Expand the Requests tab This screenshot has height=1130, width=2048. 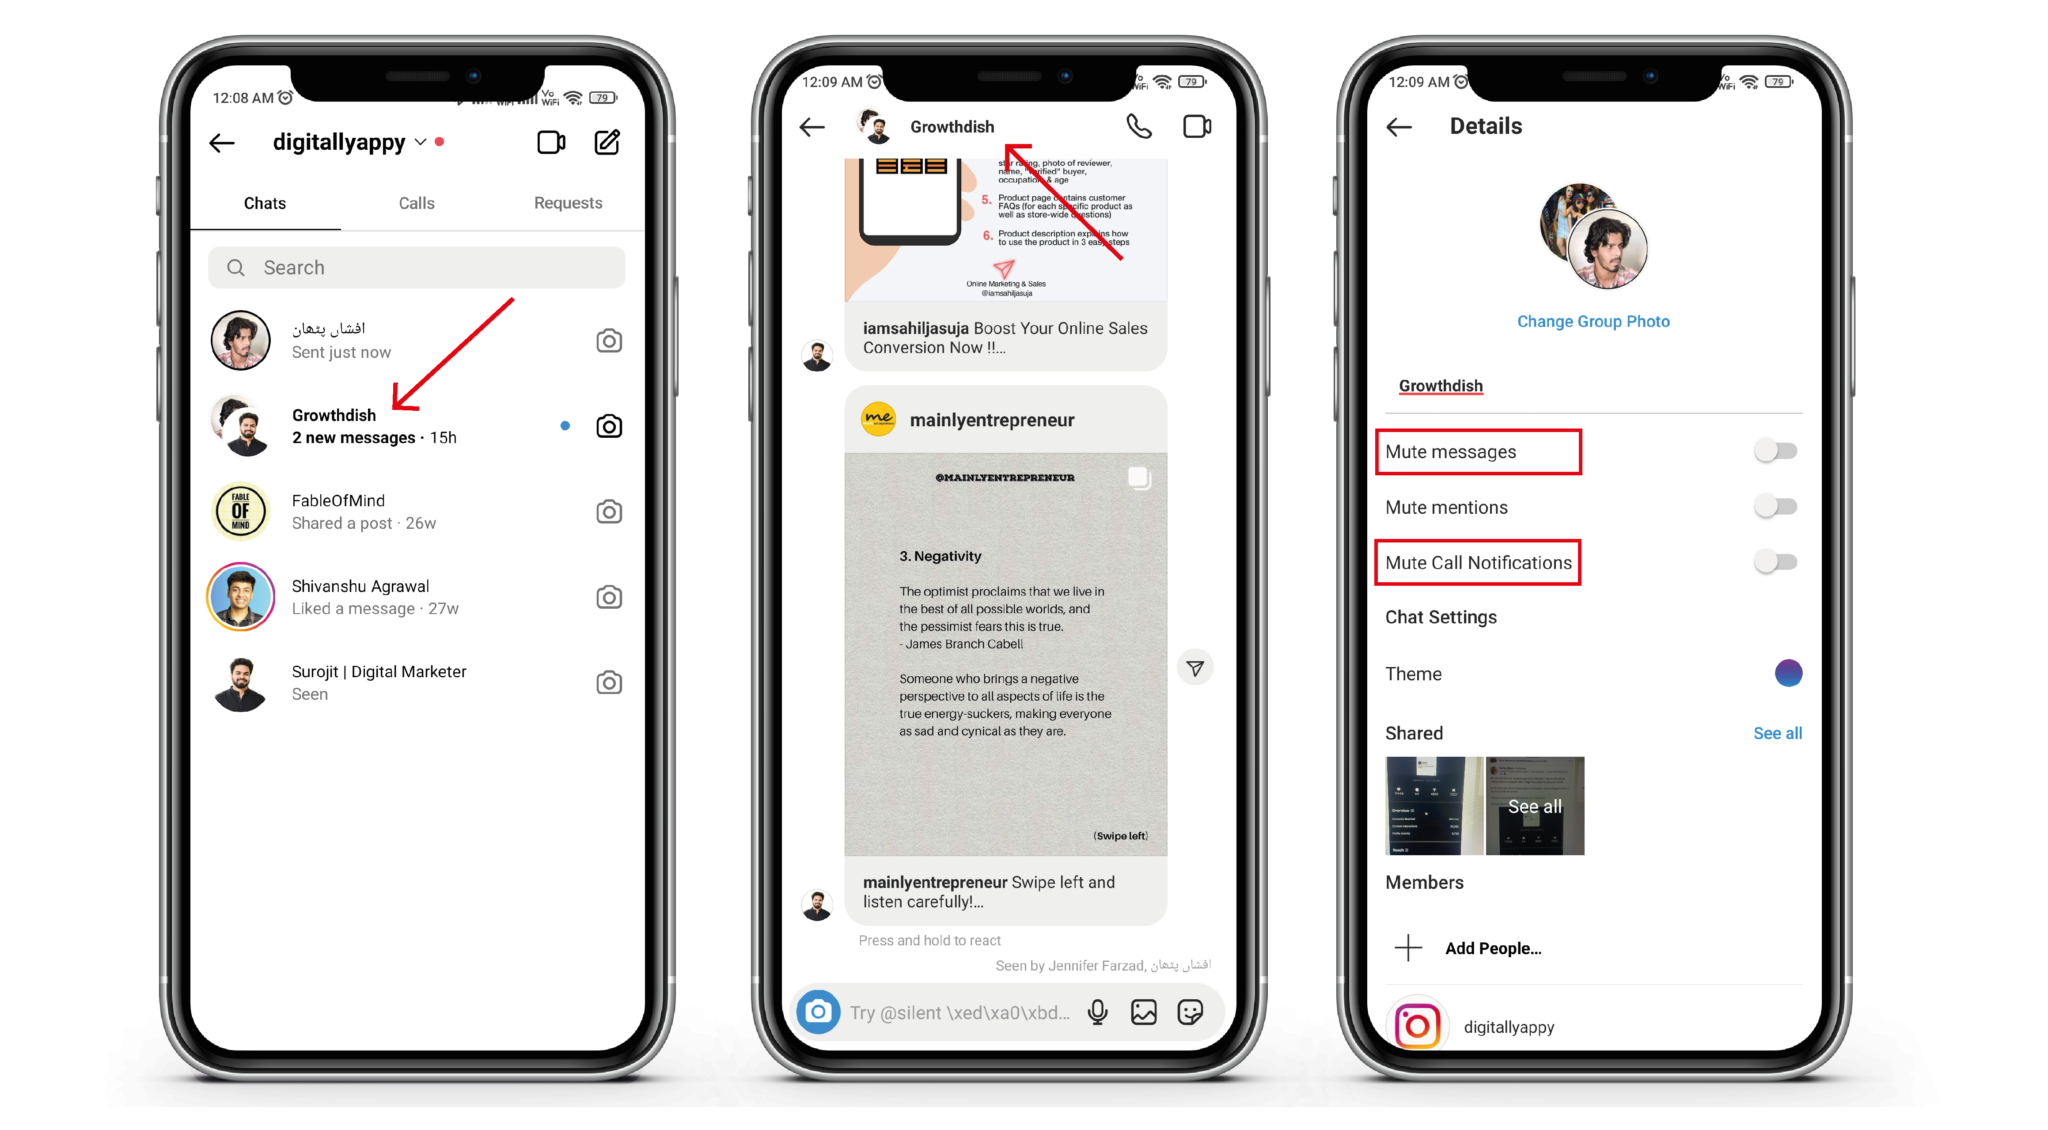[x=568, y=202]
